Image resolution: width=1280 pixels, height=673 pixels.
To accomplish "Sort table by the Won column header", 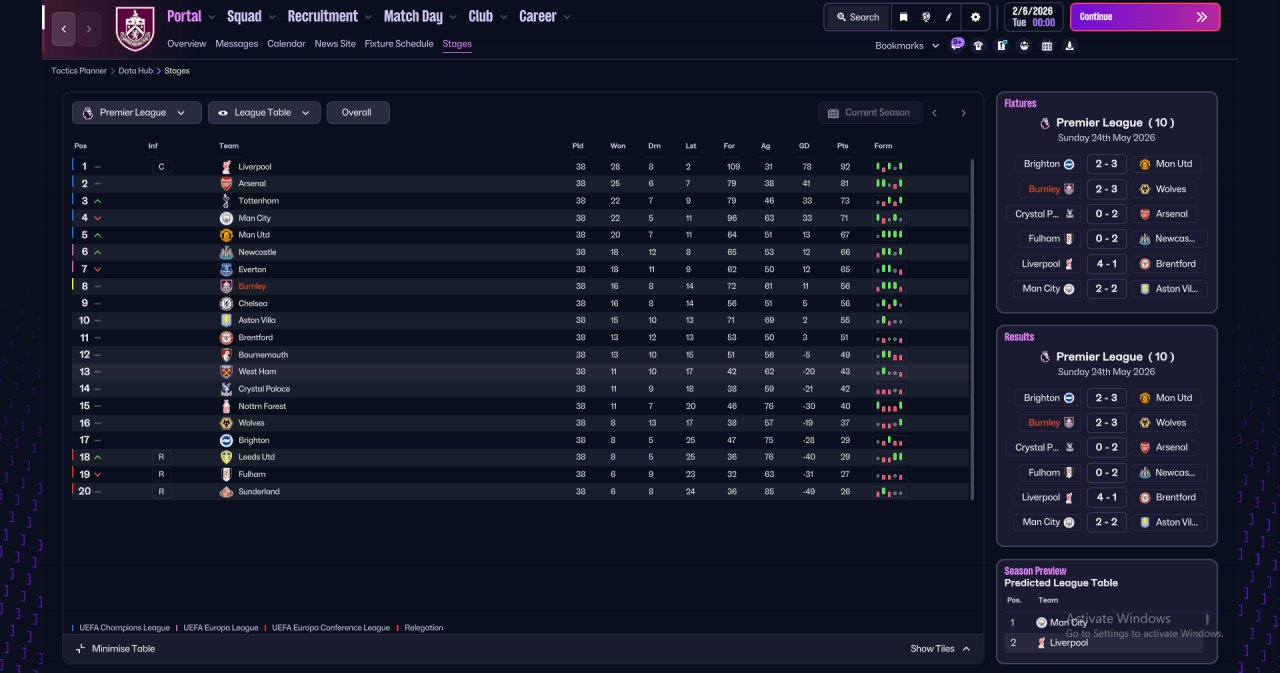I will [618, 146].
